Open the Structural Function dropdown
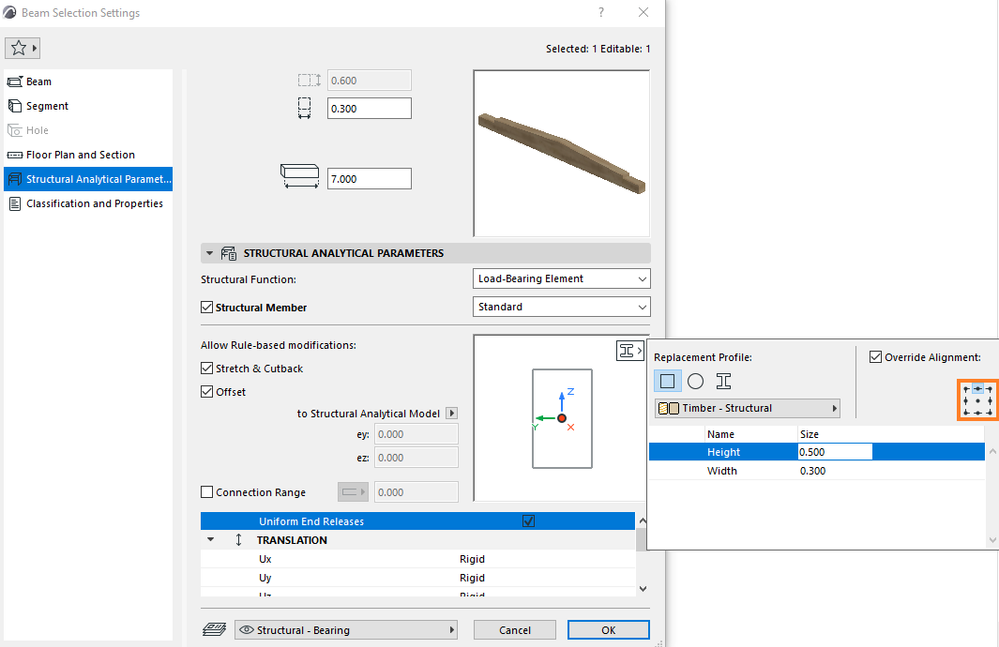The height and width of the screenshot is (647, 999). coord(561,279)
